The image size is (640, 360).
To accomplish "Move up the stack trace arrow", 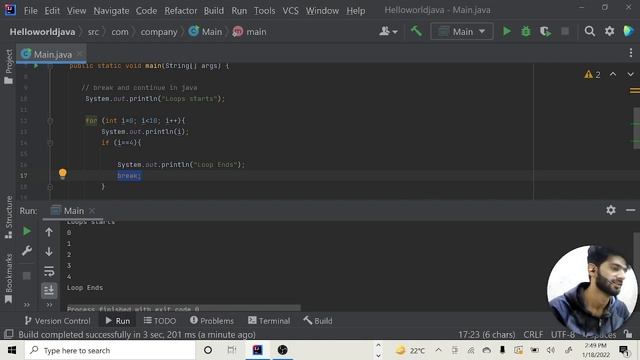I will [x=49, y=232].
